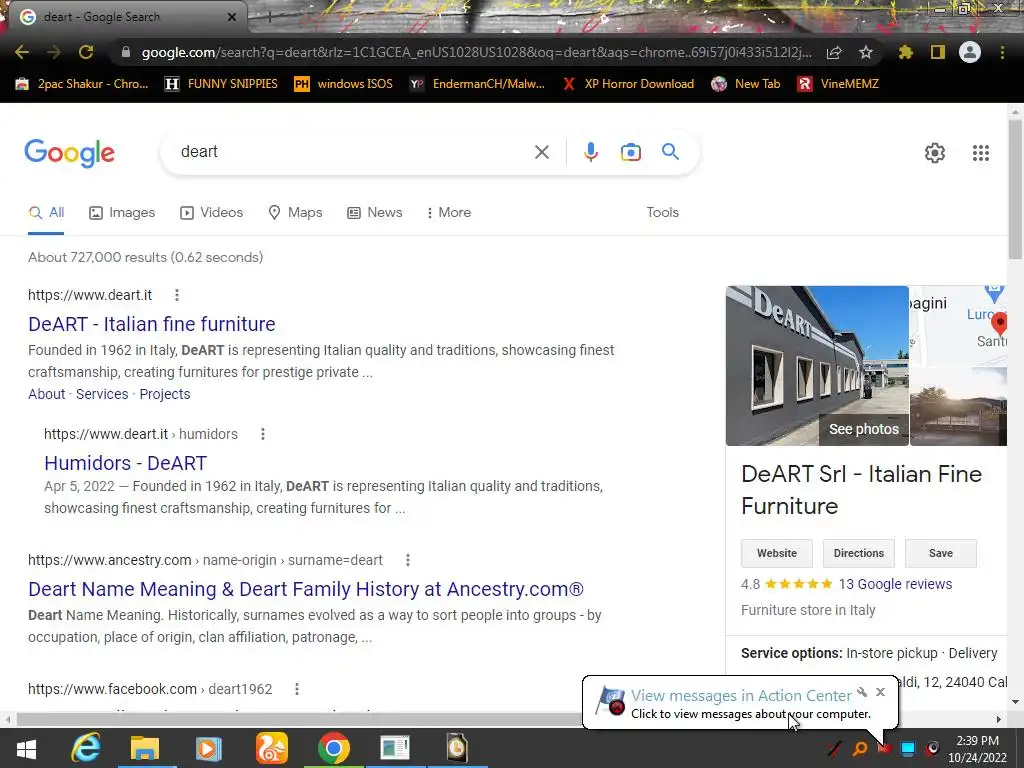Go back using the browser back arrow
Image resolution: width=1024 pixels, height=768 pixels.
22,52
